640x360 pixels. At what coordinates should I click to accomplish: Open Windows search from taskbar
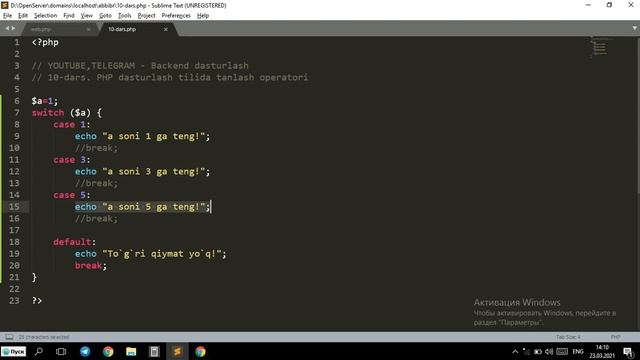click(x=39, y=351)
